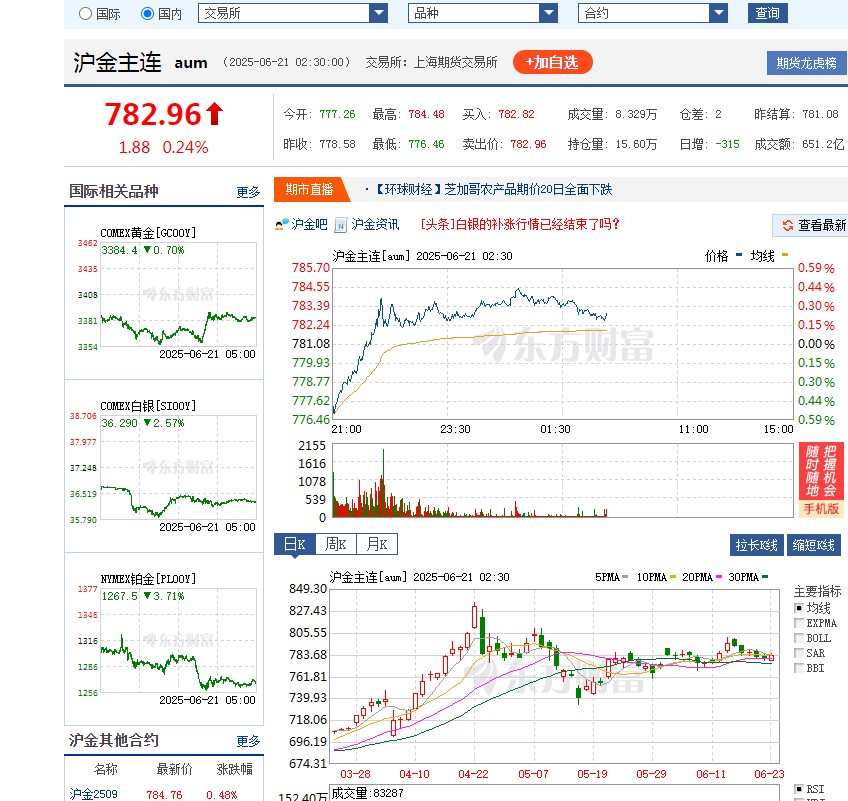Select the 国内 radio button
Viewport: 848px width, 801px height.
point(147,14)
